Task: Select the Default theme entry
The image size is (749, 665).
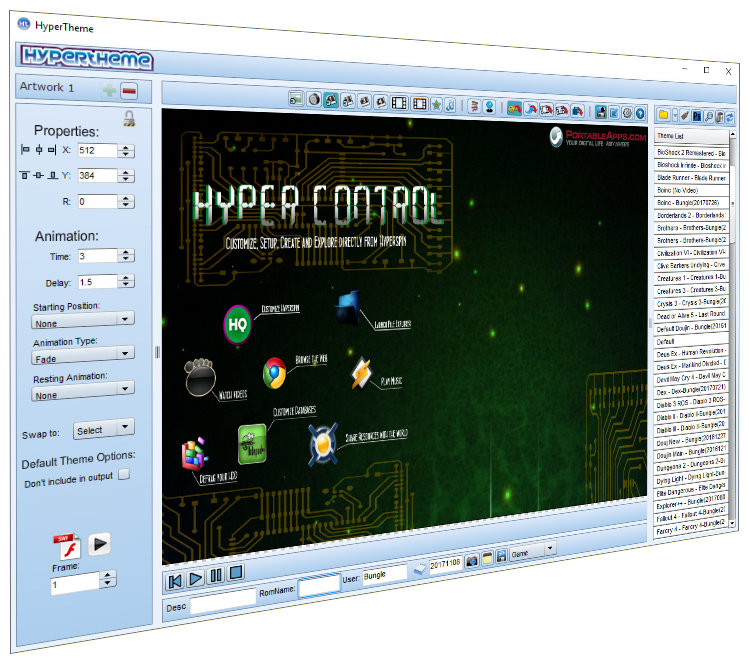Action: point(691,341)
